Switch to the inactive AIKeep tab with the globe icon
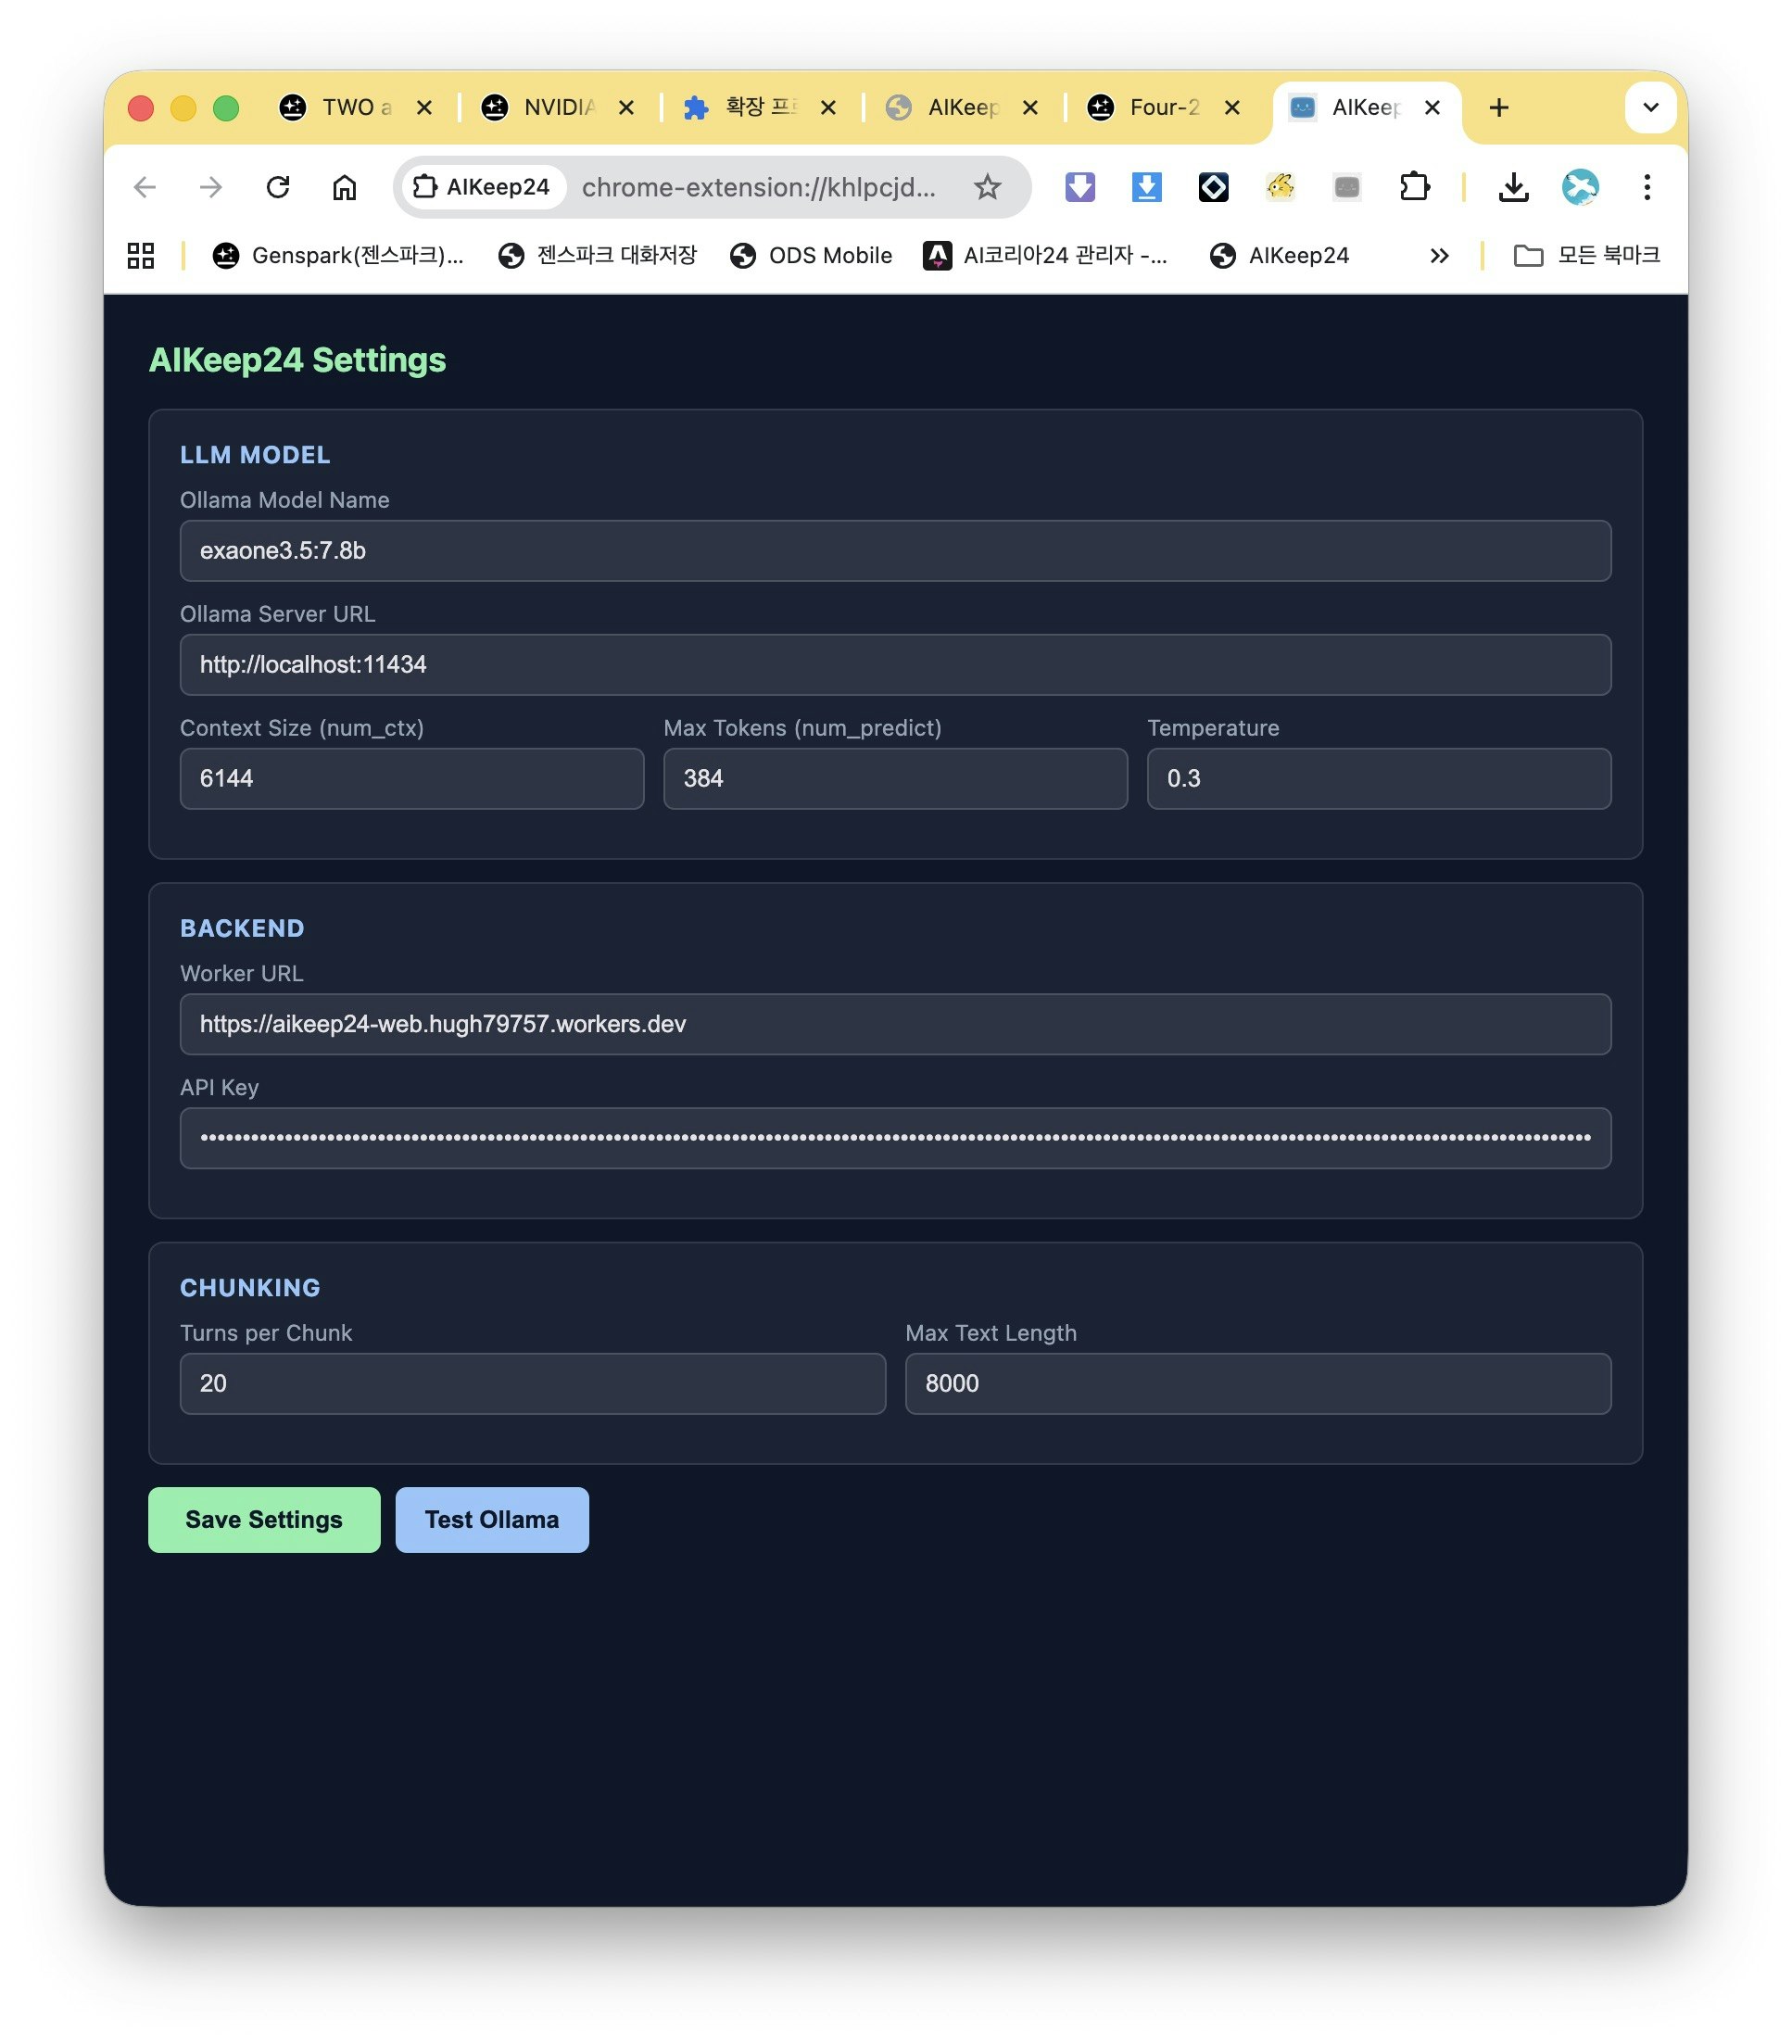1792x2044 pixels. pyautogui.click(x=961, y=107)
